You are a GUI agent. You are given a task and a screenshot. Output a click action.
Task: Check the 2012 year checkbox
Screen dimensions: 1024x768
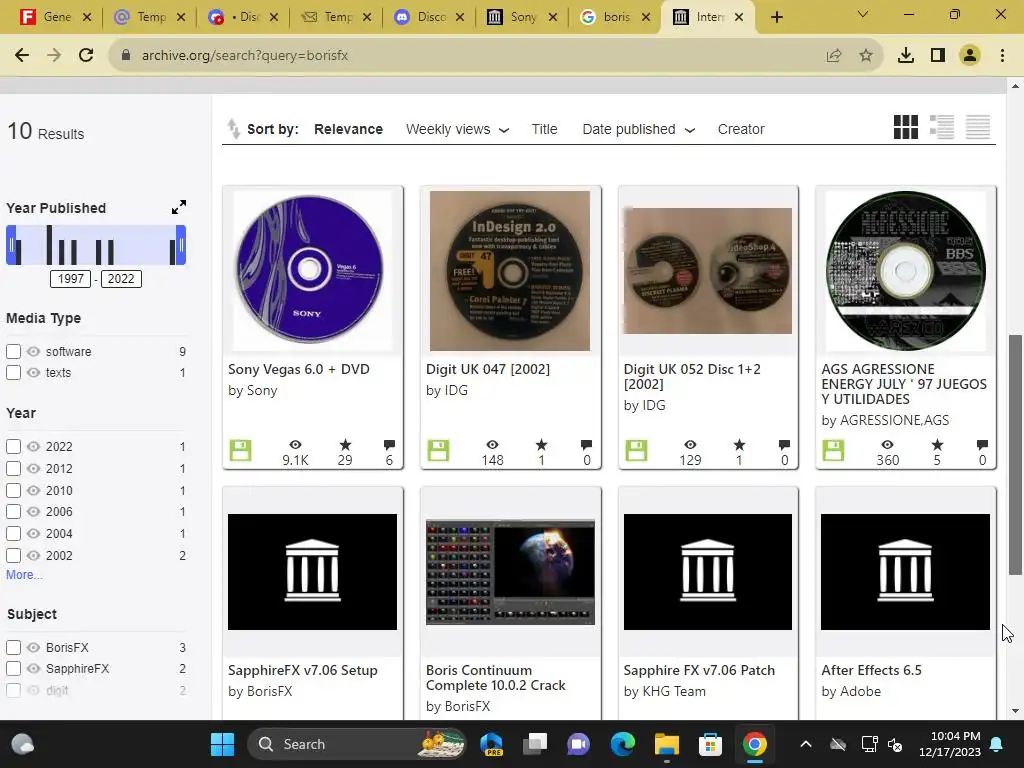pos(13,468)
